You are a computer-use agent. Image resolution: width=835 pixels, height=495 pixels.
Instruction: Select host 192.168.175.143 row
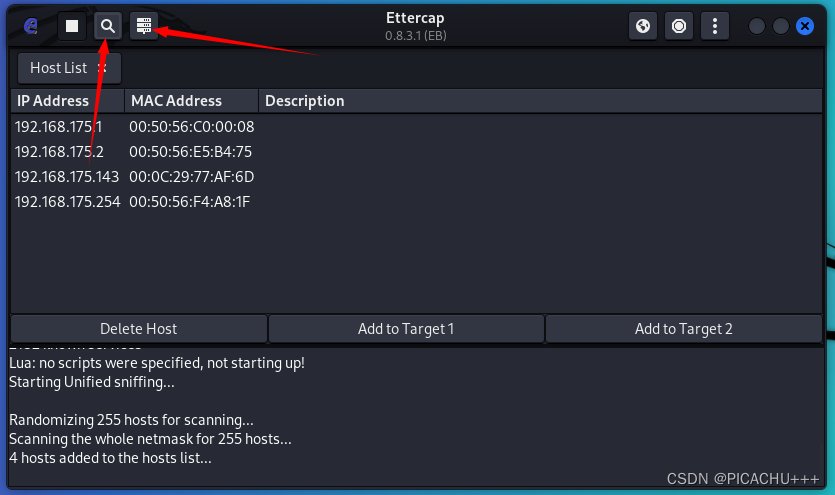coord(67,177)
